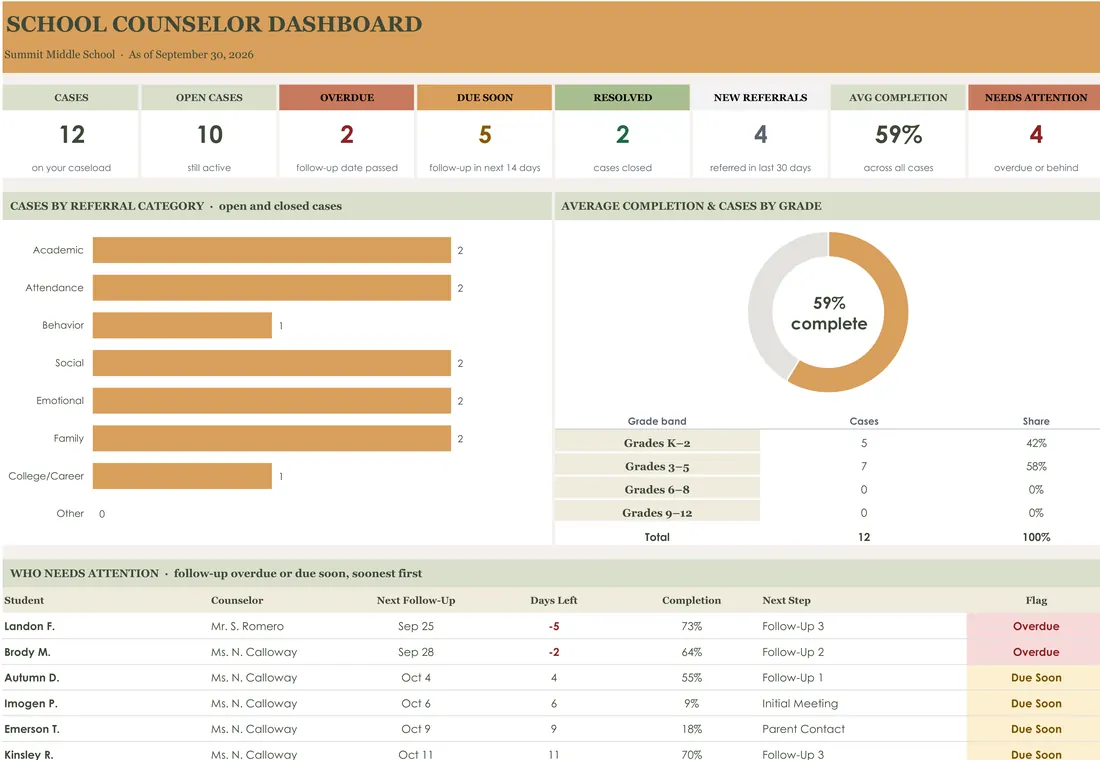Image resolution: width=1100 pixels, height=760 pixels.
Task: Click 'follow-up date passed' caption
Action: [x=347, y=168]
